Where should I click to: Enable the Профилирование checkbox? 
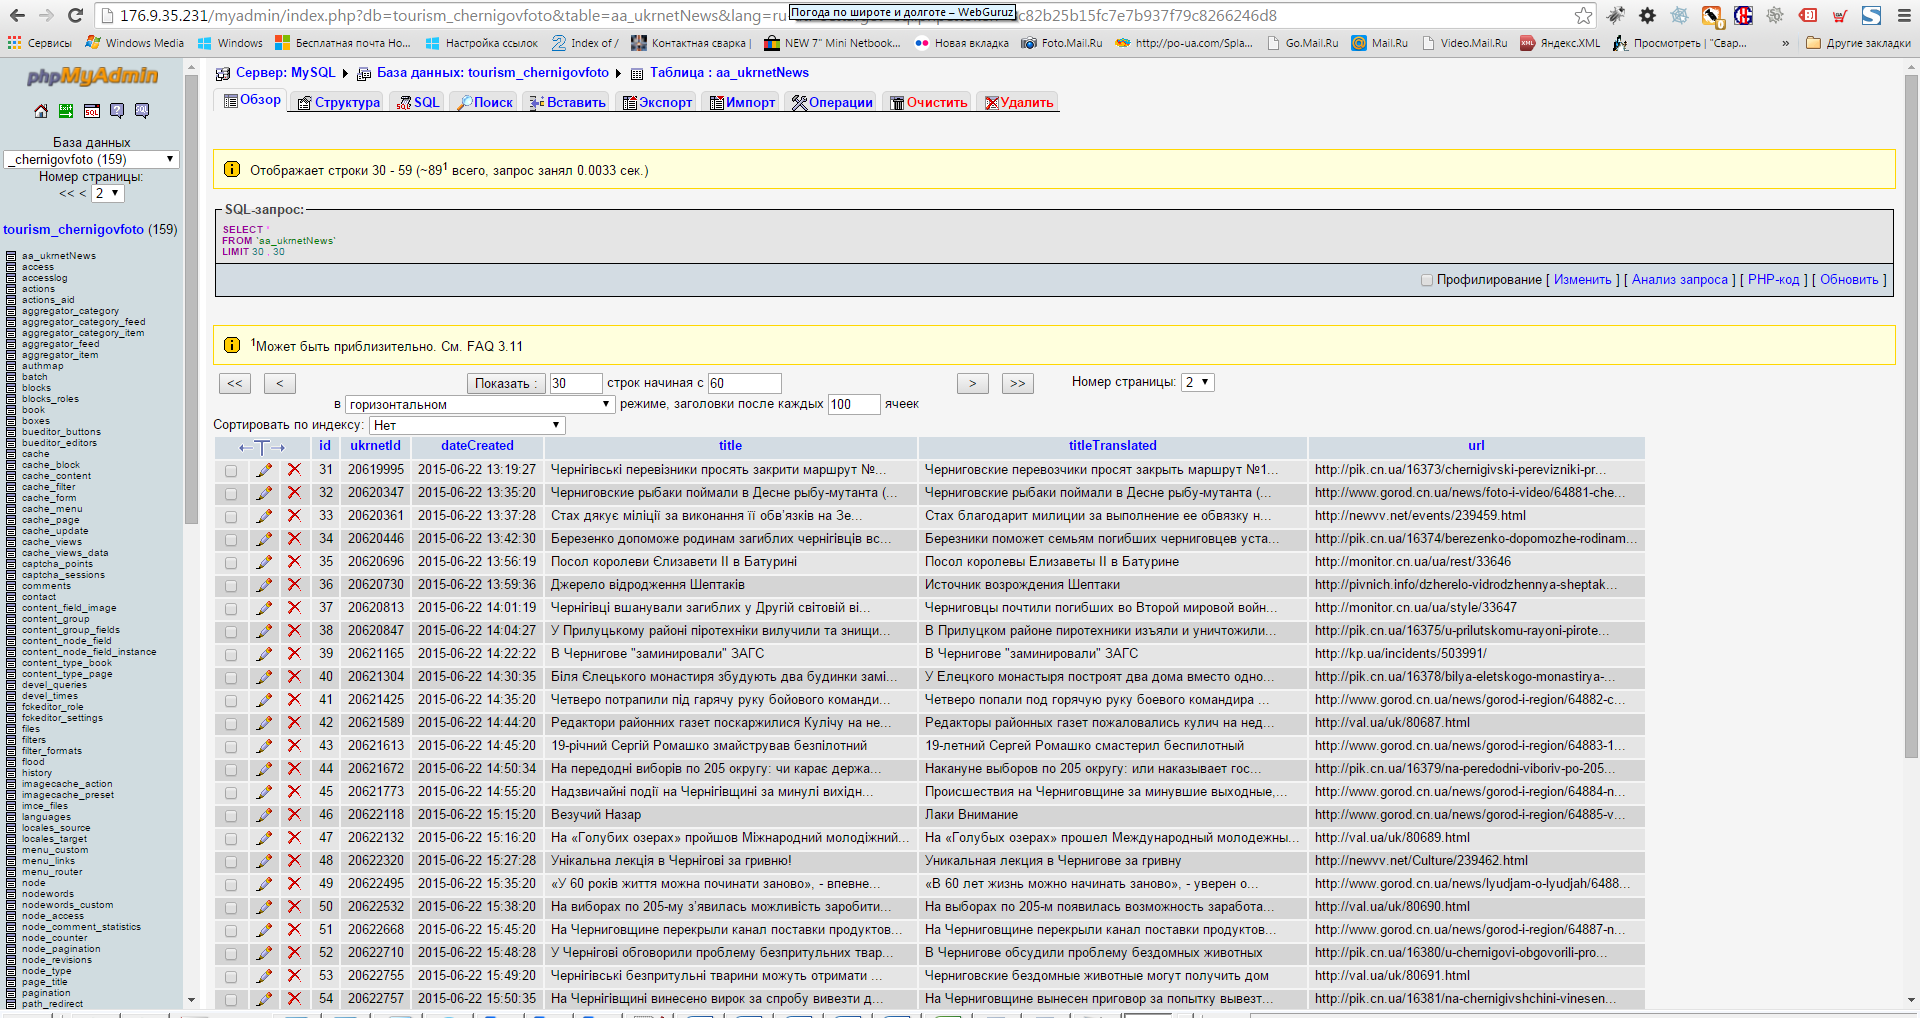point(1427,280)
